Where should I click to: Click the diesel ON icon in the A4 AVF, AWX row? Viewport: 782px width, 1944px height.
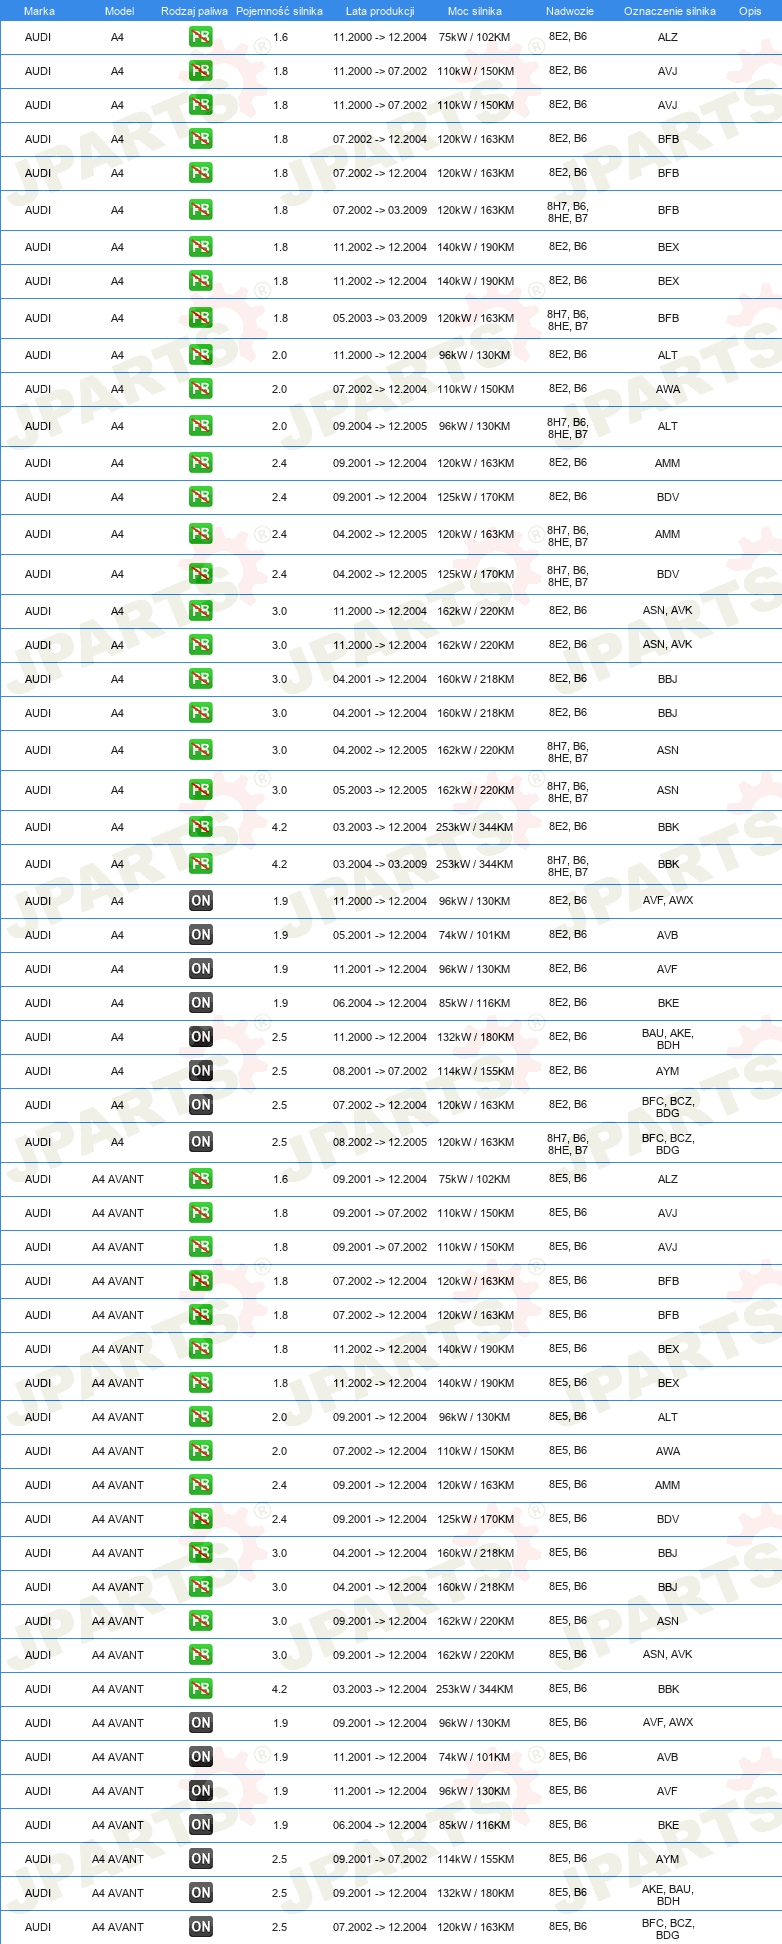(201, 901)
